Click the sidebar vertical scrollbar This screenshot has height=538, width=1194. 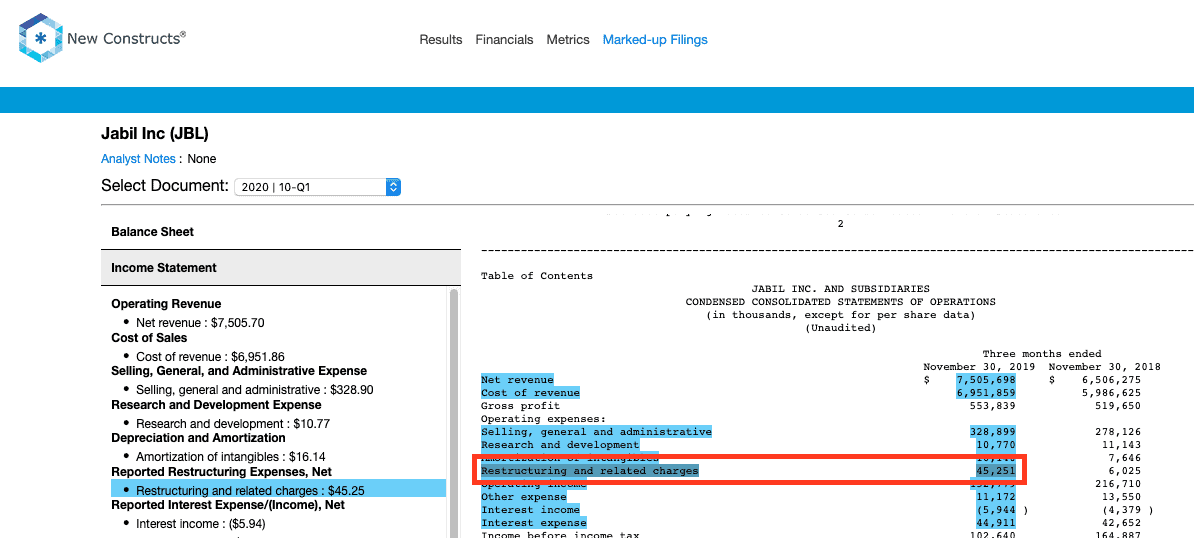(455, 411)
